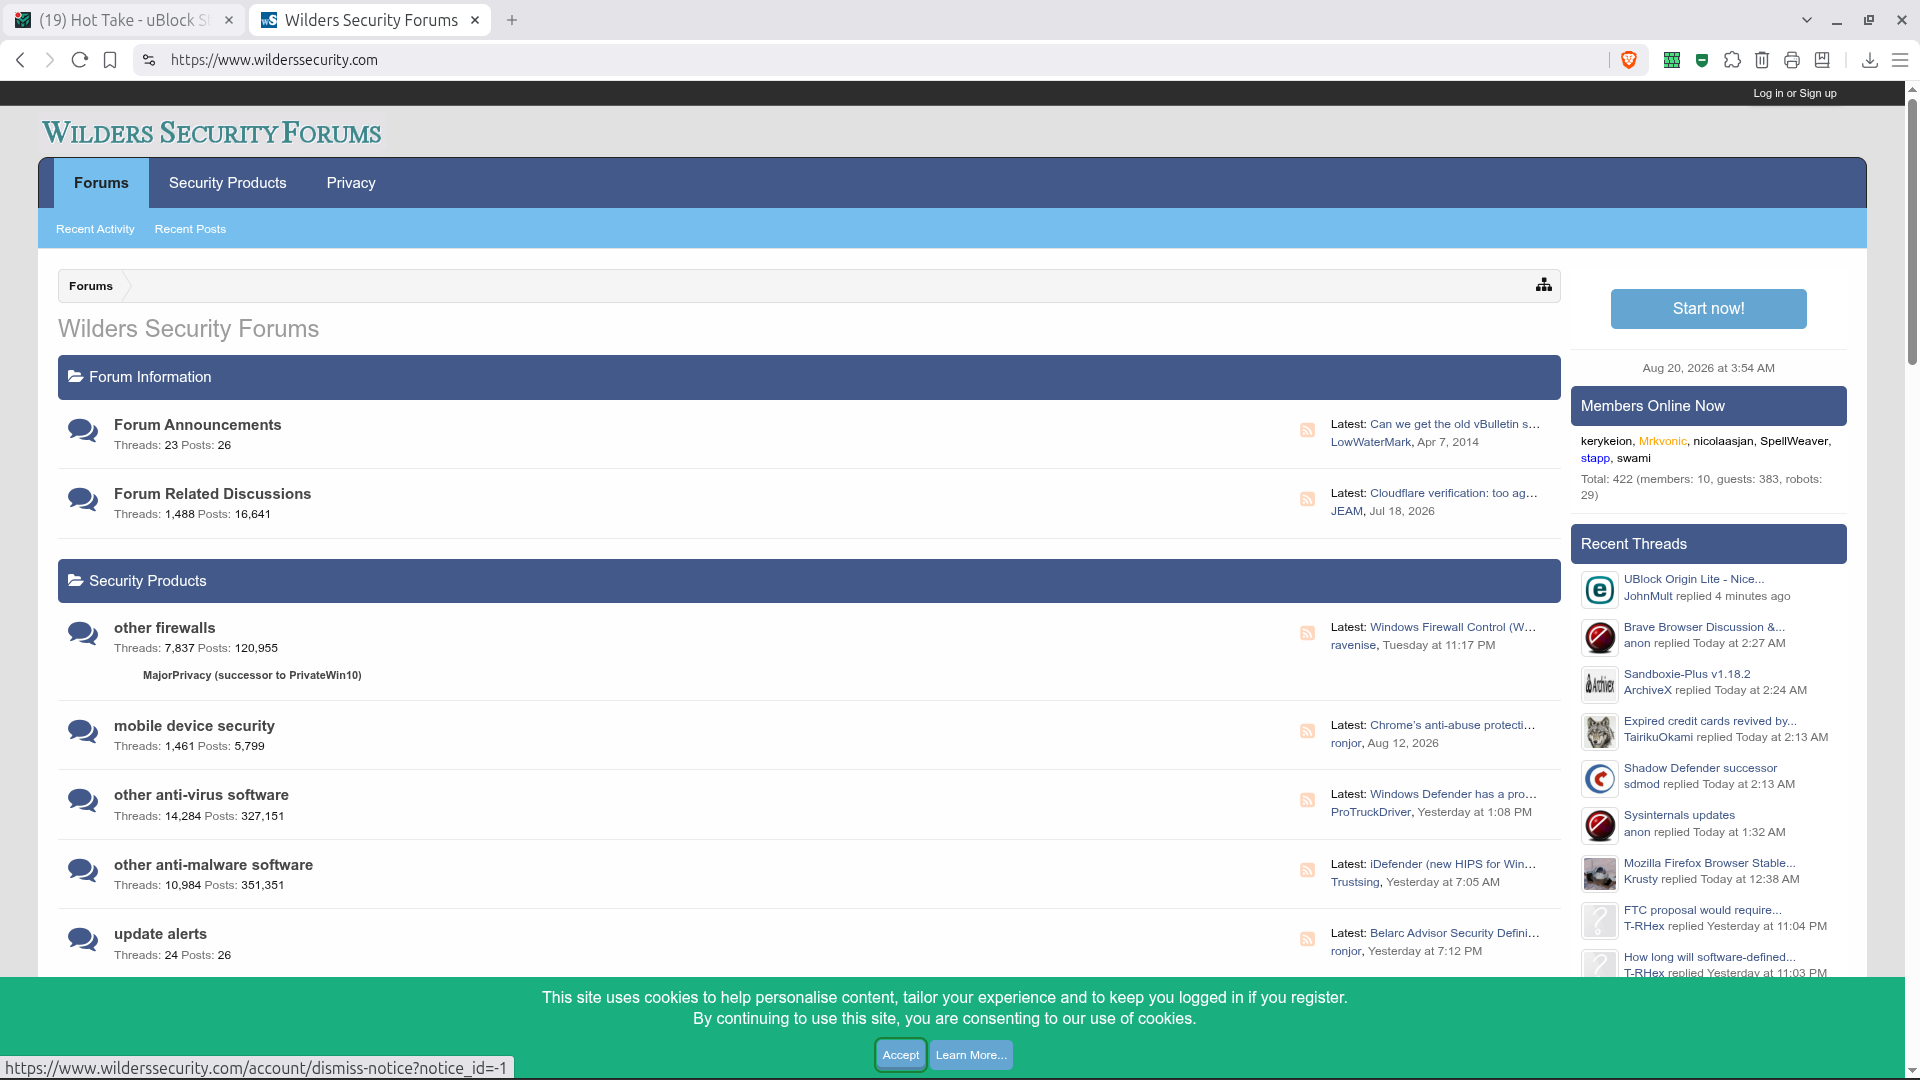Screen dimensions: 1920x1080
Task: Open the Shadow Defender successor recent thread
Action: pos(1700,768)
